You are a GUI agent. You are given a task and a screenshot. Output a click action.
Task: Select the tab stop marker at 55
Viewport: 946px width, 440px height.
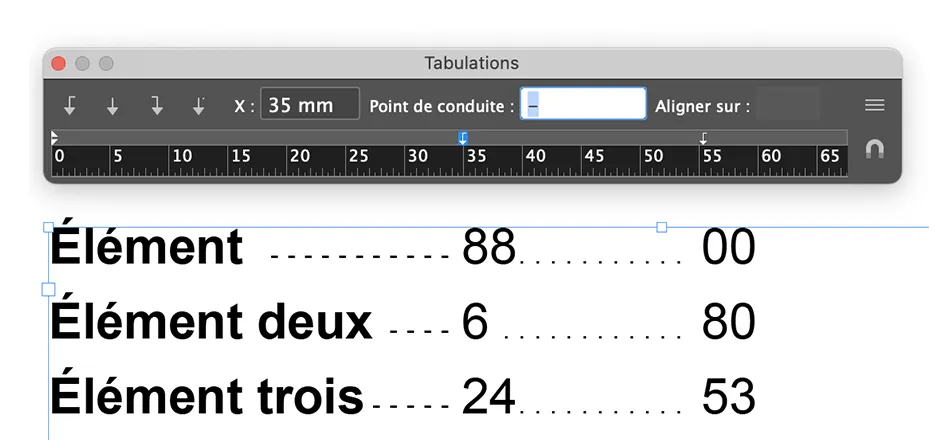(703, 138)
